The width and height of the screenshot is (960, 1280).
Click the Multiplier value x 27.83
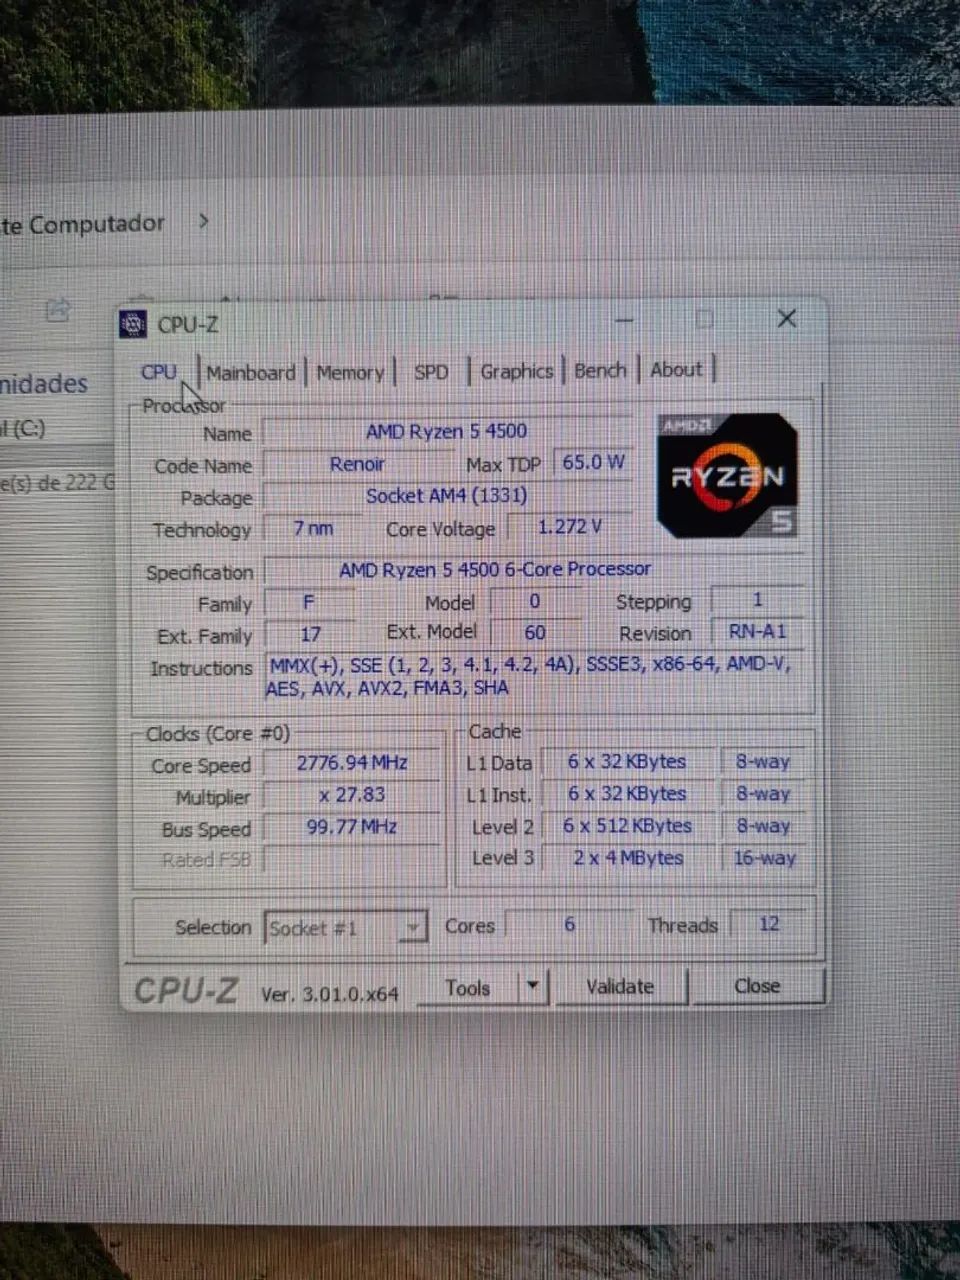[x=352, y=795]
